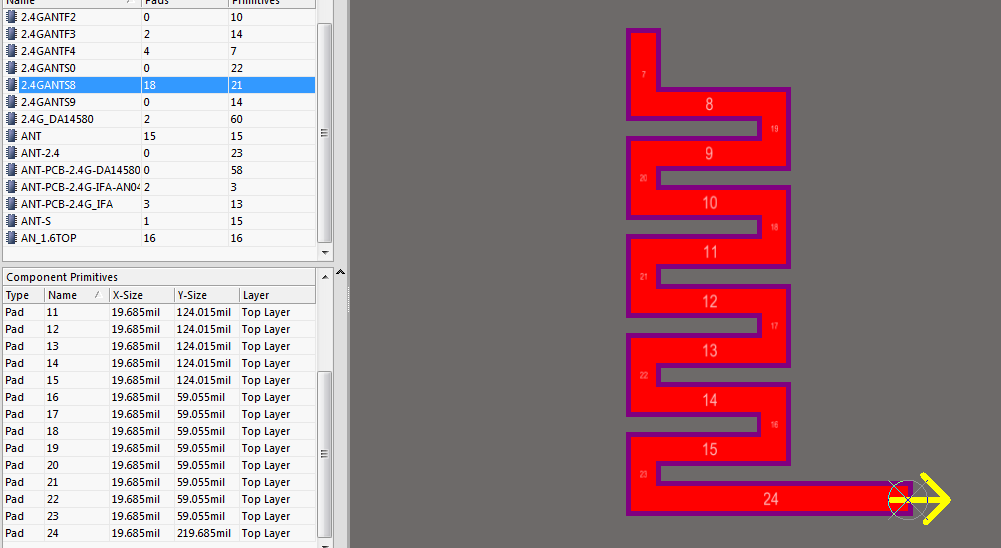Image resolution: width=1001 pixels, height=548 pixels.
Task: Click the long pad 24 in canvas
Action: coord(770,499)
